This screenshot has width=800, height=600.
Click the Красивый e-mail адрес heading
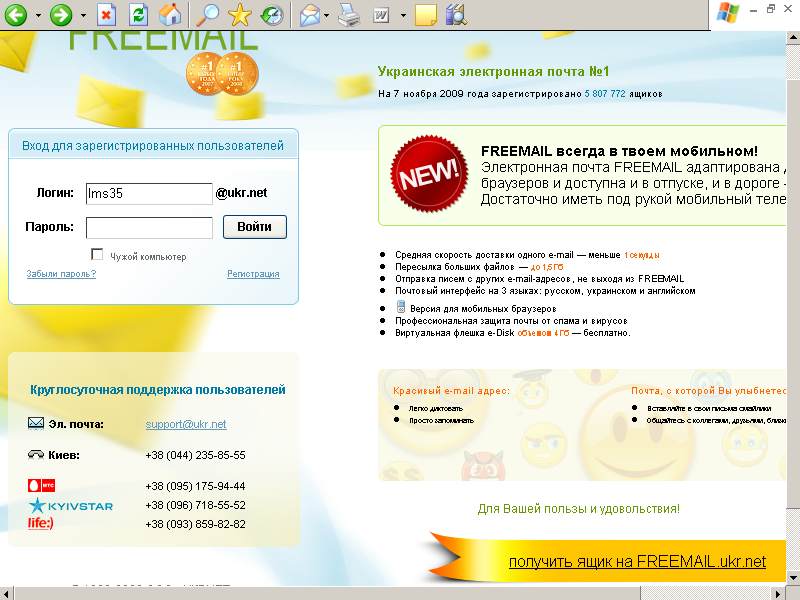[x=451, y=391]
